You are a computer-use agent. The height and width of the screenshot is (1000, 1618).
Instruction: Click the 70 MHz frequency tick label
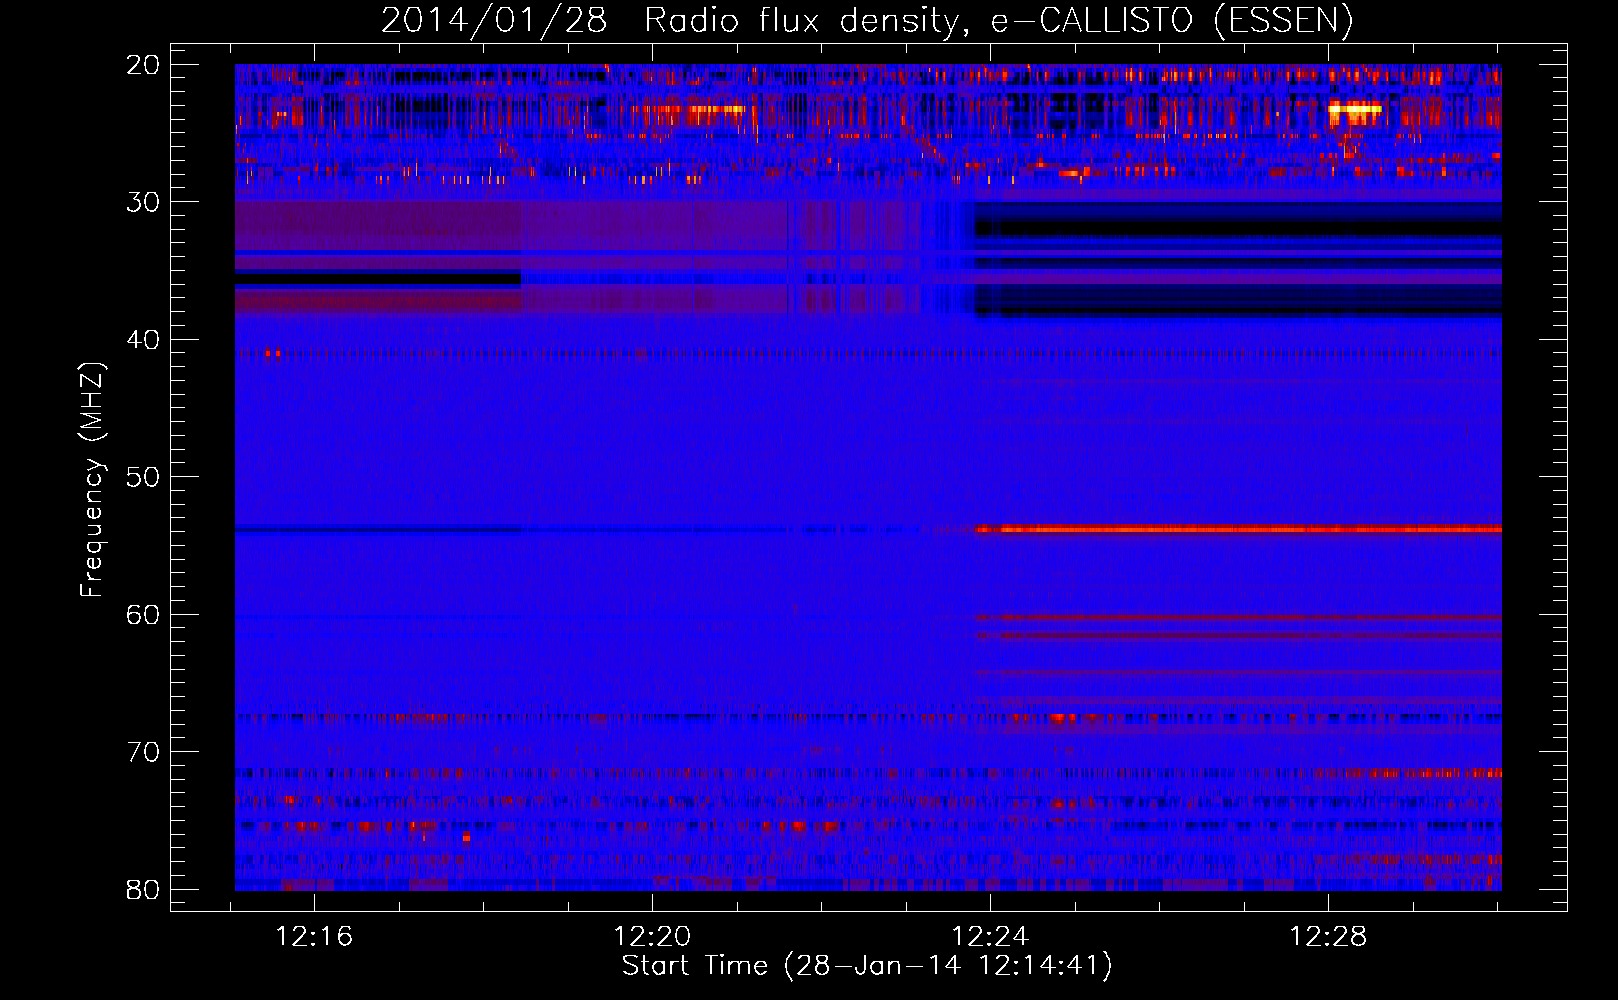point(143,752)
